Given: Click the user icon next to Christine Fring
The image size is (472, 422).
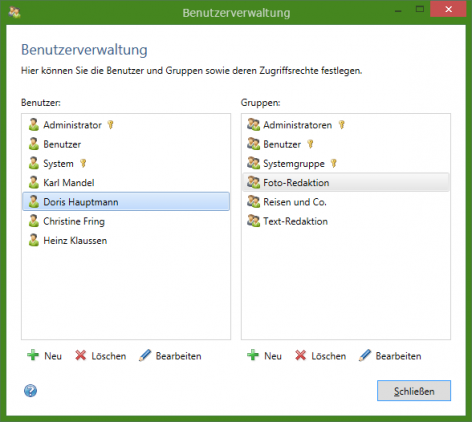Looking at the screenshot, I should pos(34,221).
